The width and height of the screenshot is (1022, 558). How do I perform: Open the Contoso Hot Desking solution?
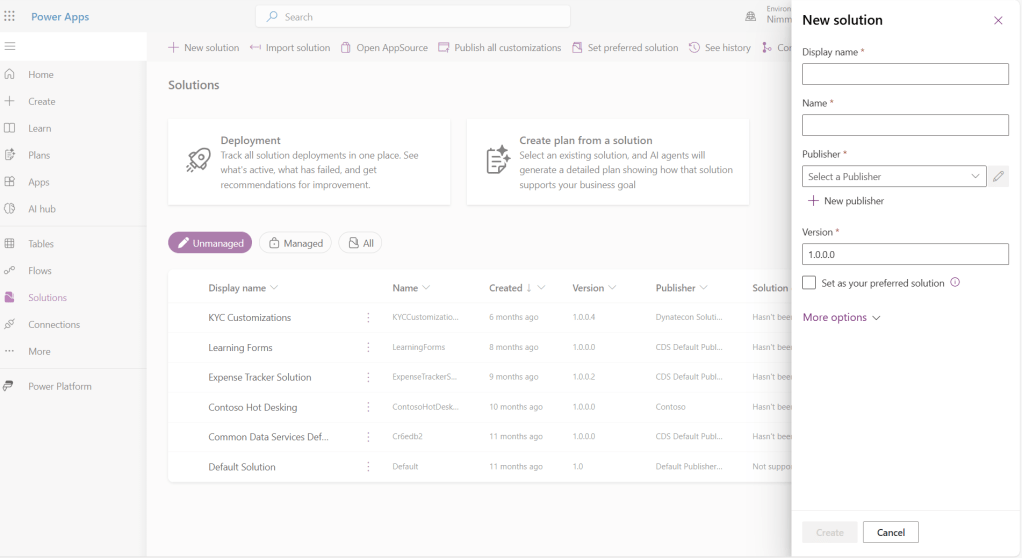tap(252, 407)
